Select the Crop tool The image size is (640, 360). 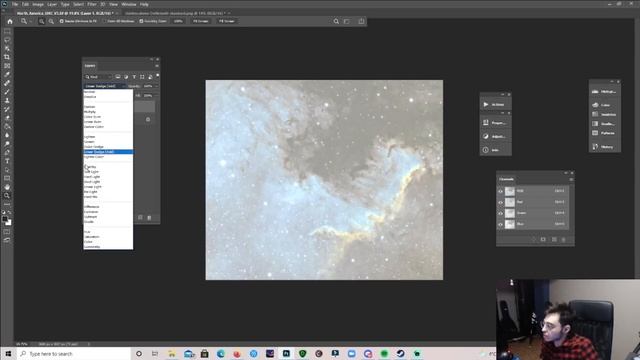(7, 57)
